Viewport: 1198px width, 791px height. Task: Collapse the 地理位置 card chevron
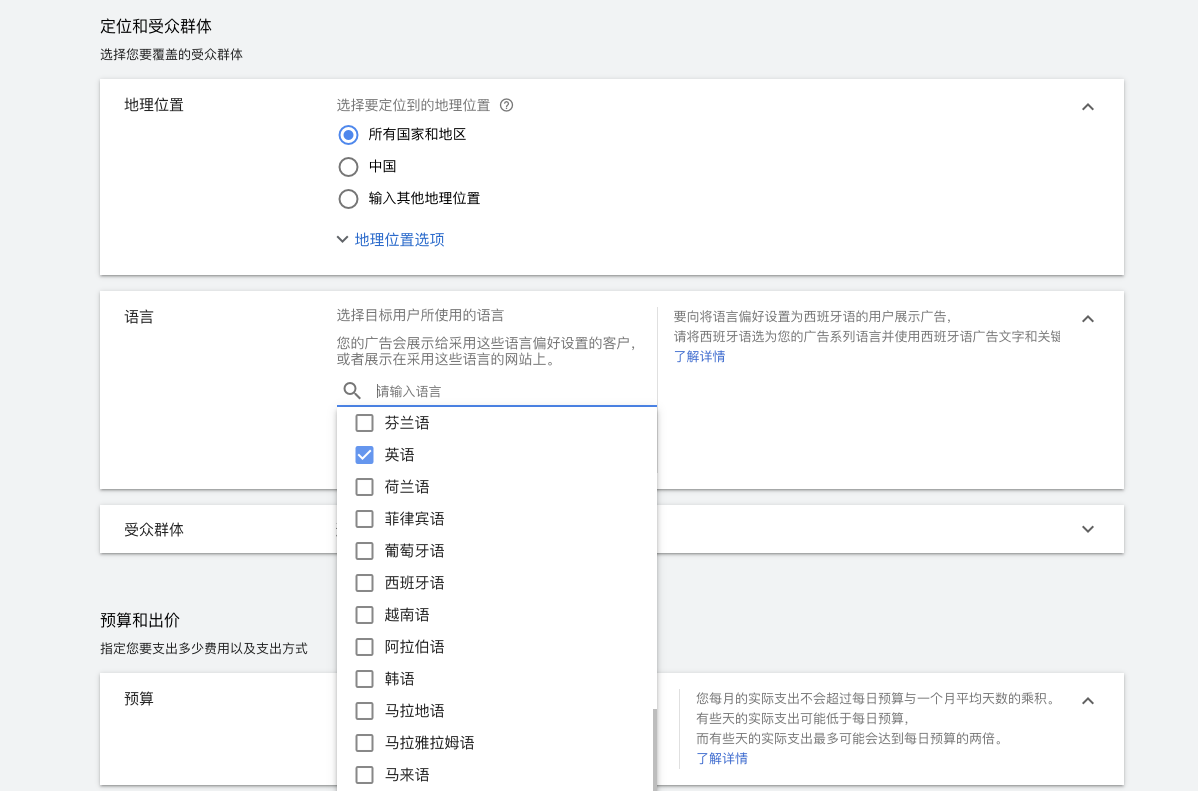point(1088,107)
